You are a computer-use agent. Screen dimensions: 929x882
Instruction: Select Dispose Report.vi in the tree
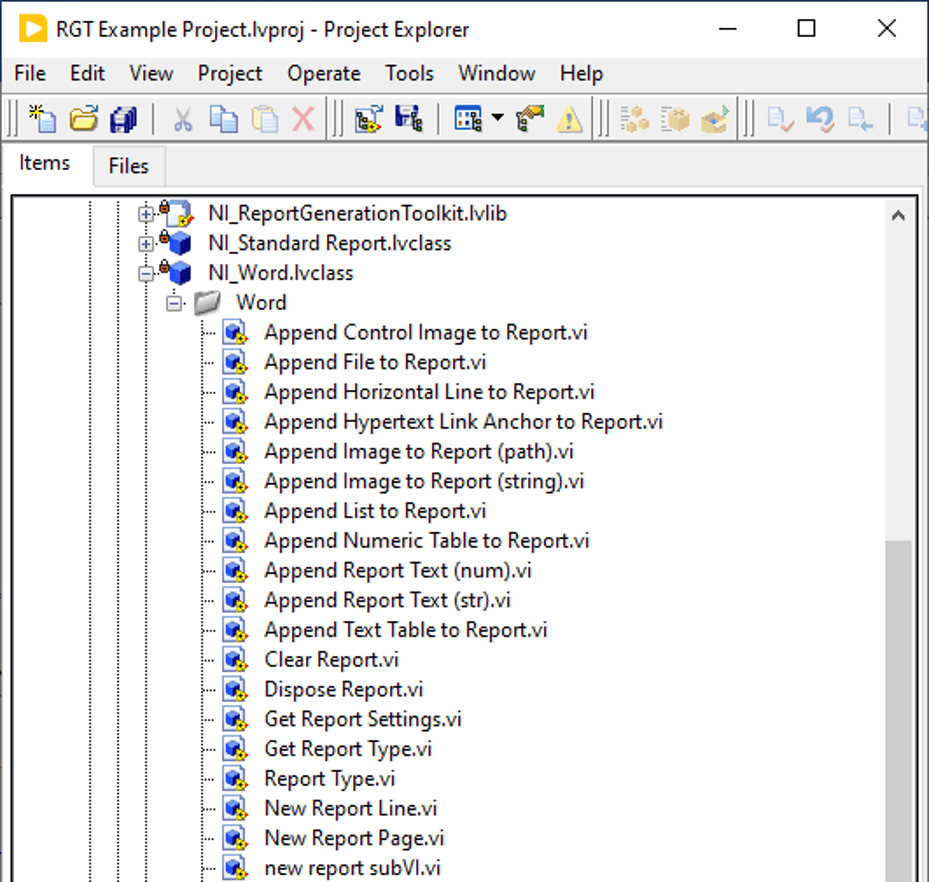pyautogui.click(x=344, y=689)
